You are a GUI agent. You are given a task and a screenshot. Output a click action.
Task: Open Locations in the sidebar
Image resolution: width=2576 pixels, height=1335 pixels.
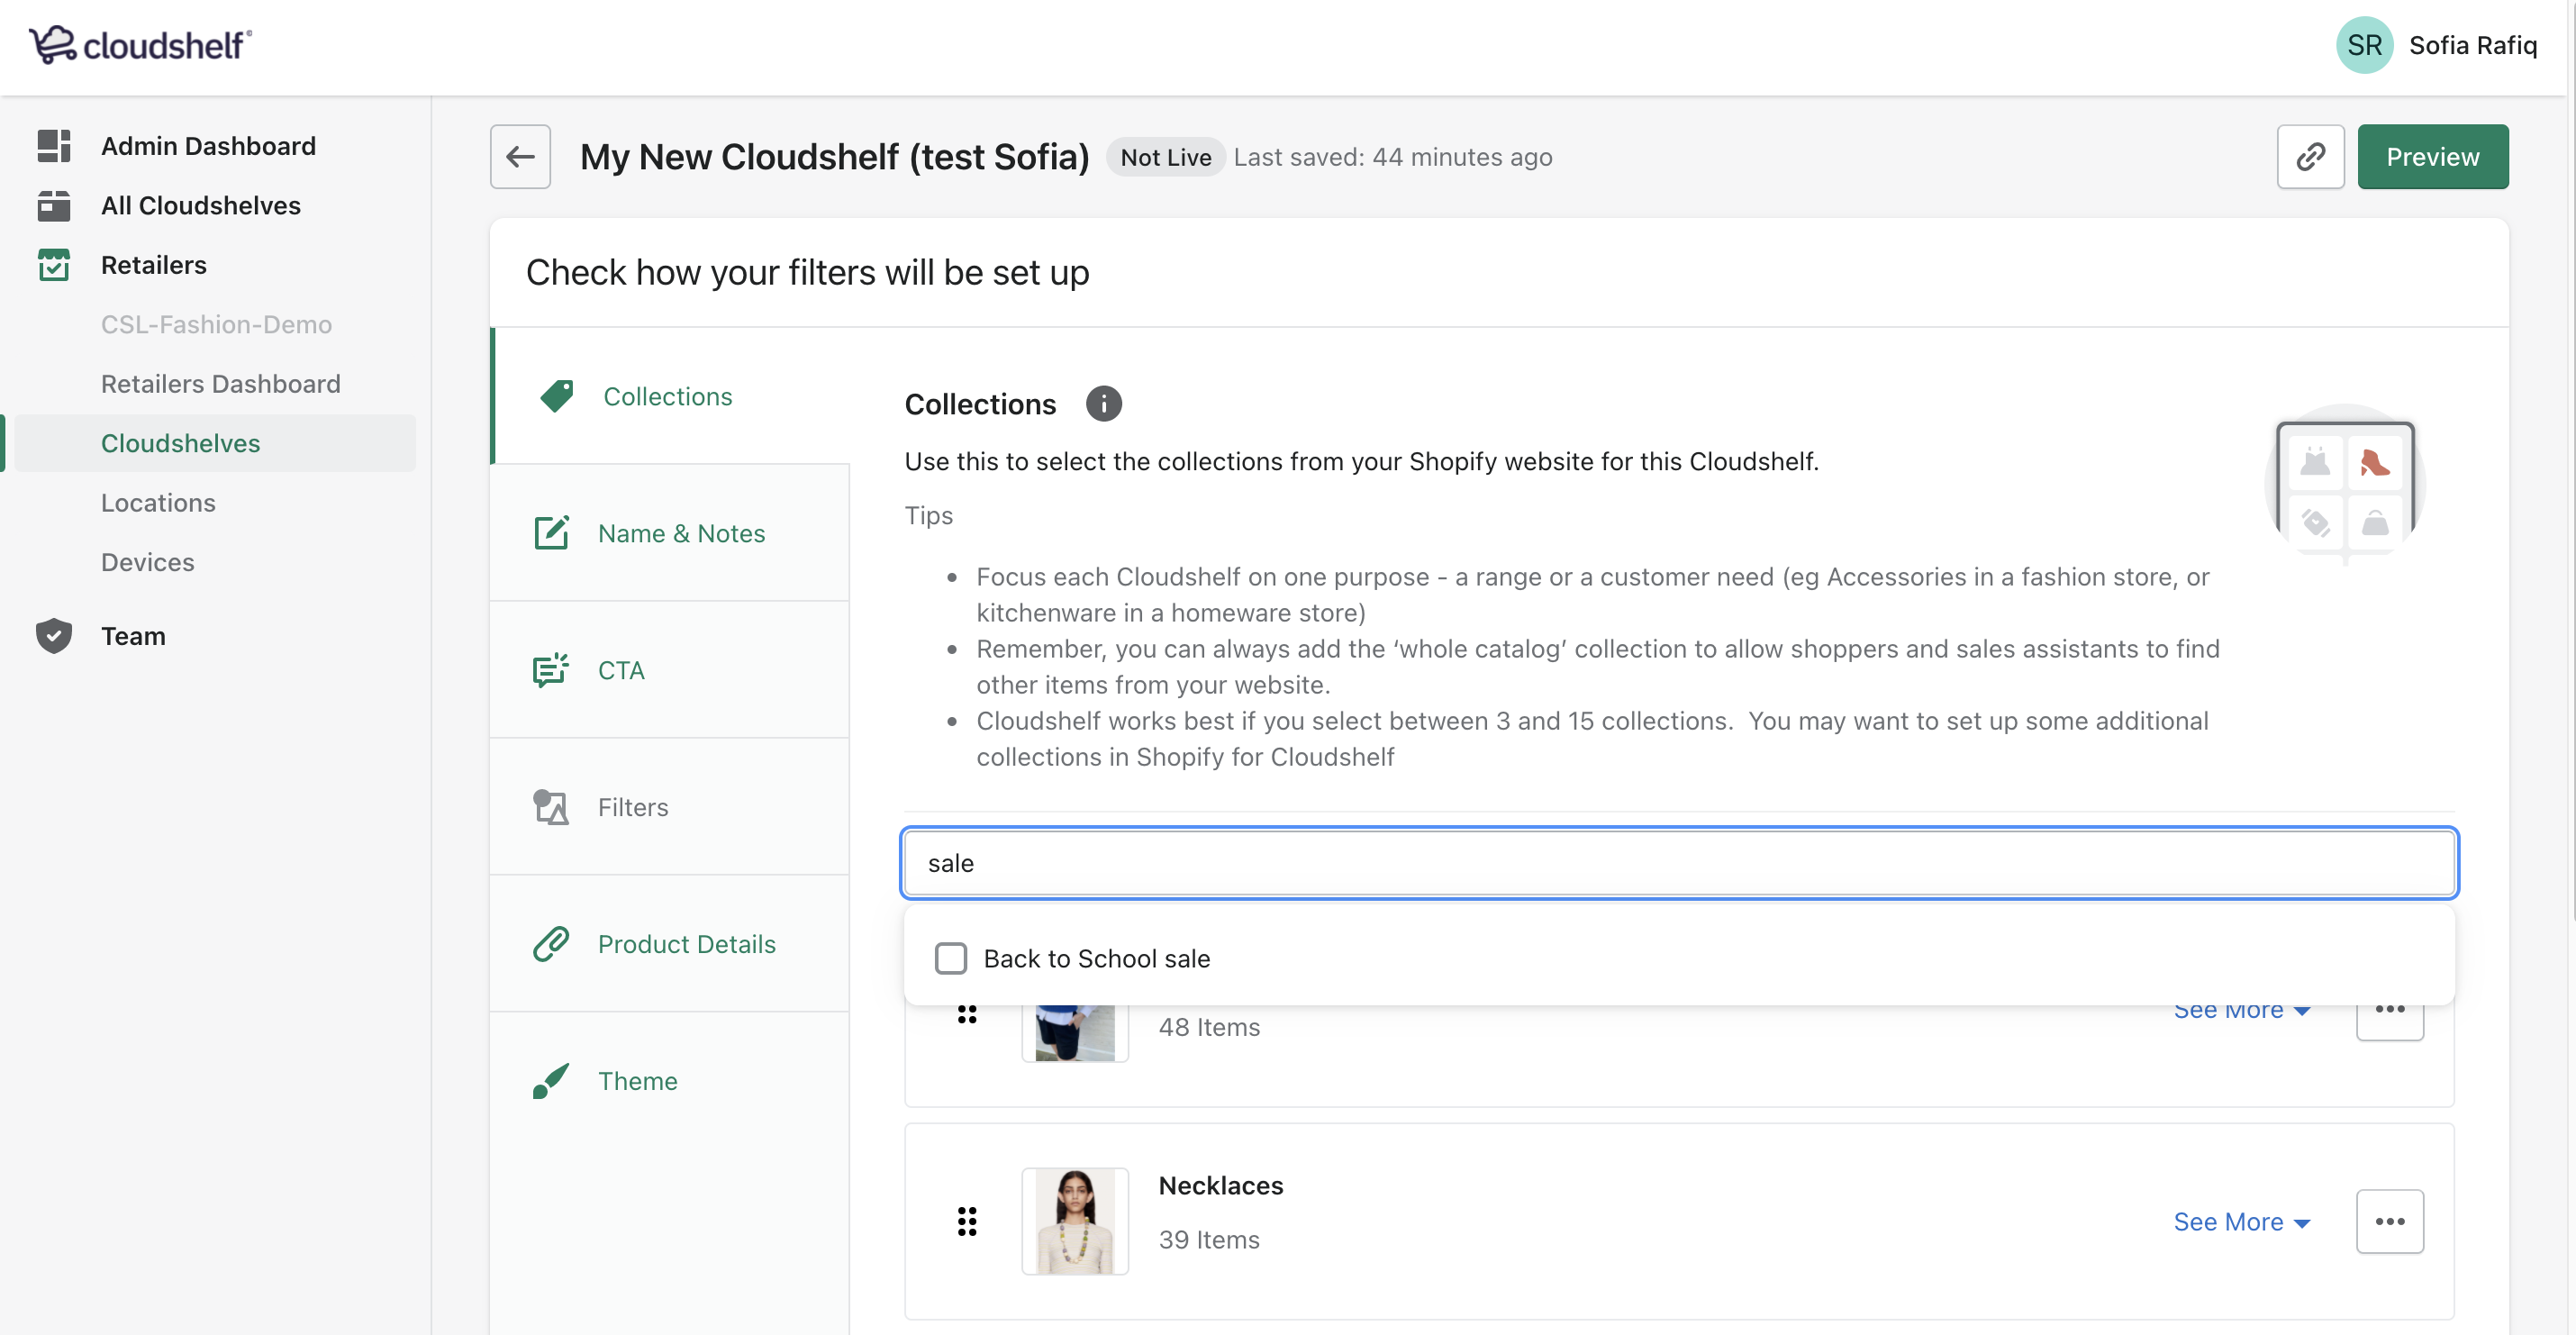[x=158, y=503]
